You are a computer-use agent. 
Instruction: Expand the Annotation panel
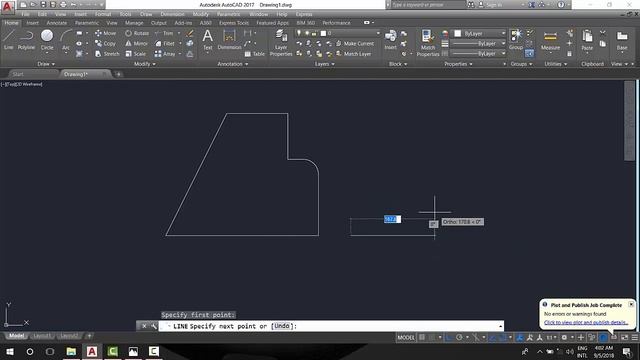(233, 64)
